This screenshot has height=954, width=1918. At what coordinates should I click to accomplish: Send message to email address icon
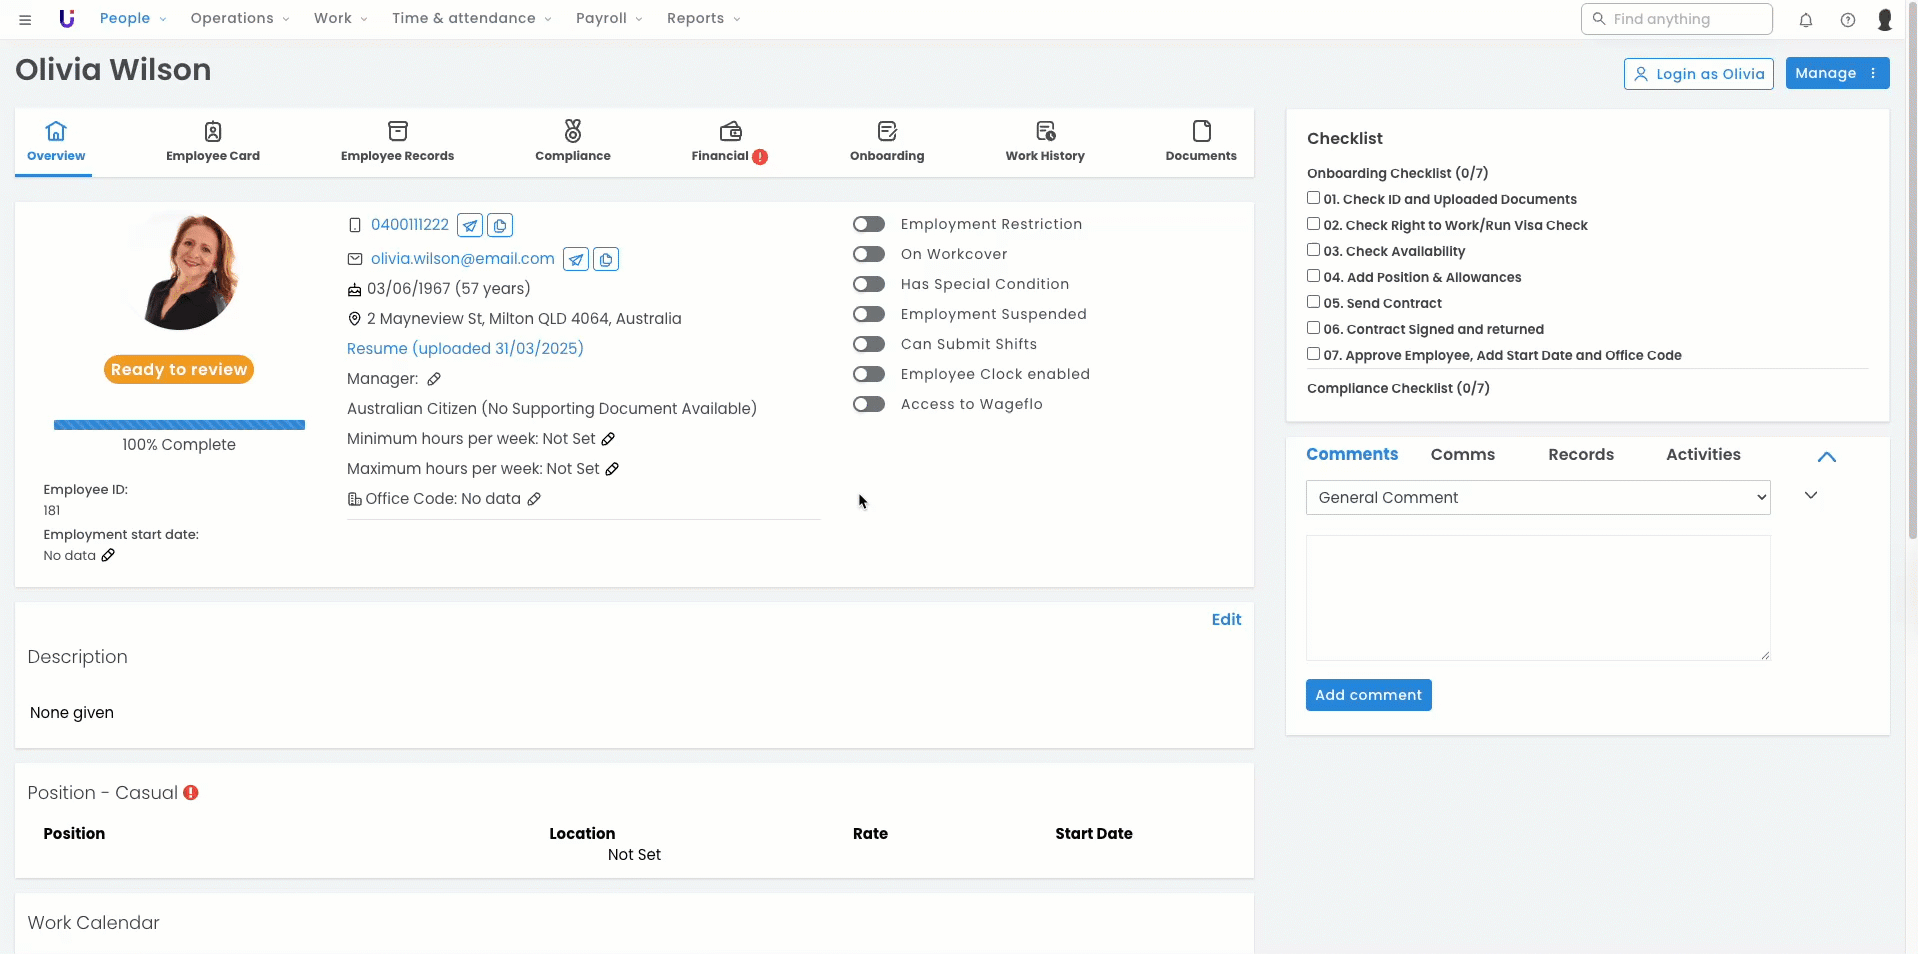[x=576, y=260]
